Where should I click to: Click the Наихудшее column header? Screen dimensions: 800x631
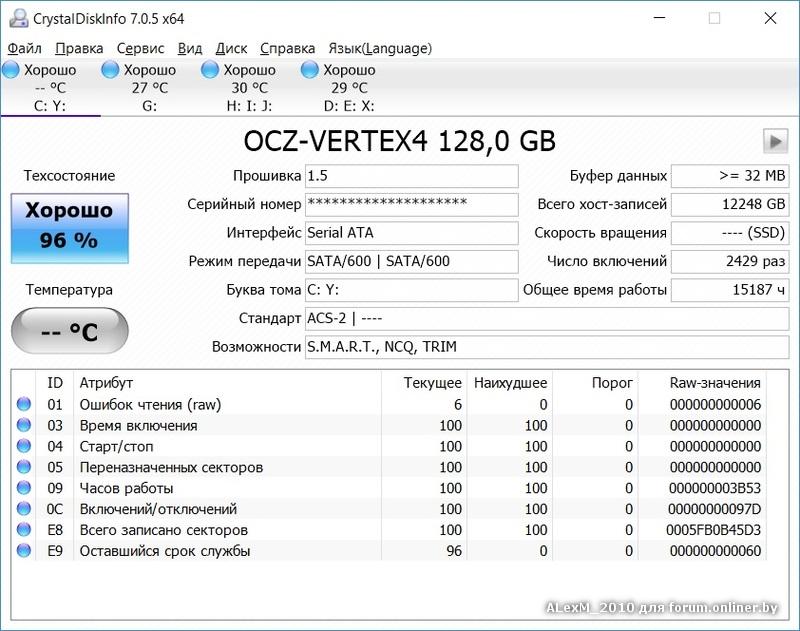[x=510, y=383]
